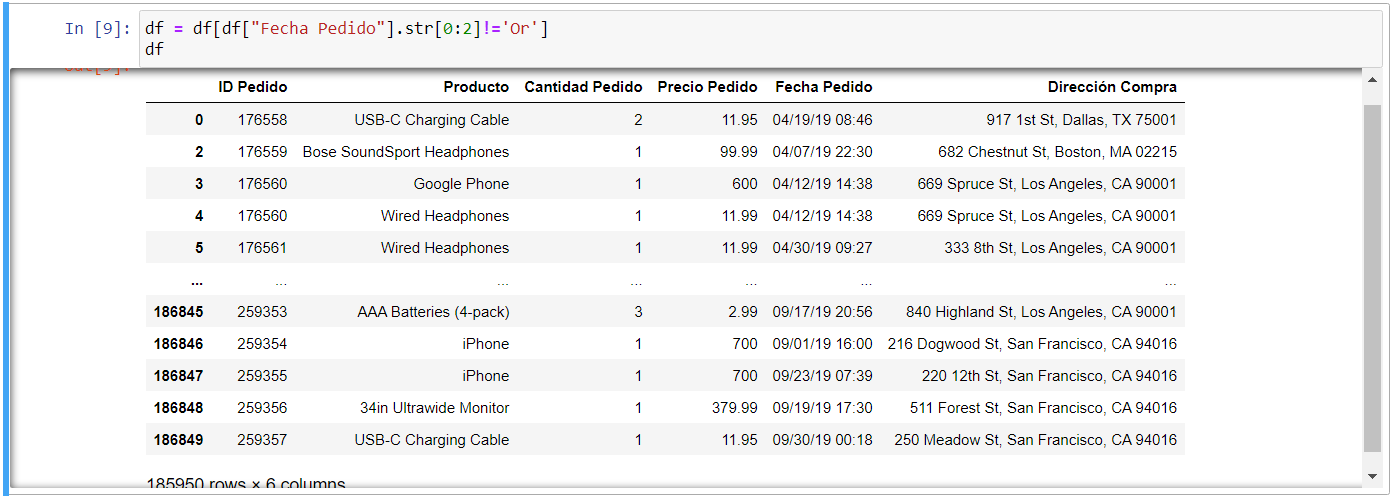Image resolution: width=1397 pixels, height=502 pixels.
Task: Click the scroll down arrow of output area
Action: click(x=1372, y=476)
